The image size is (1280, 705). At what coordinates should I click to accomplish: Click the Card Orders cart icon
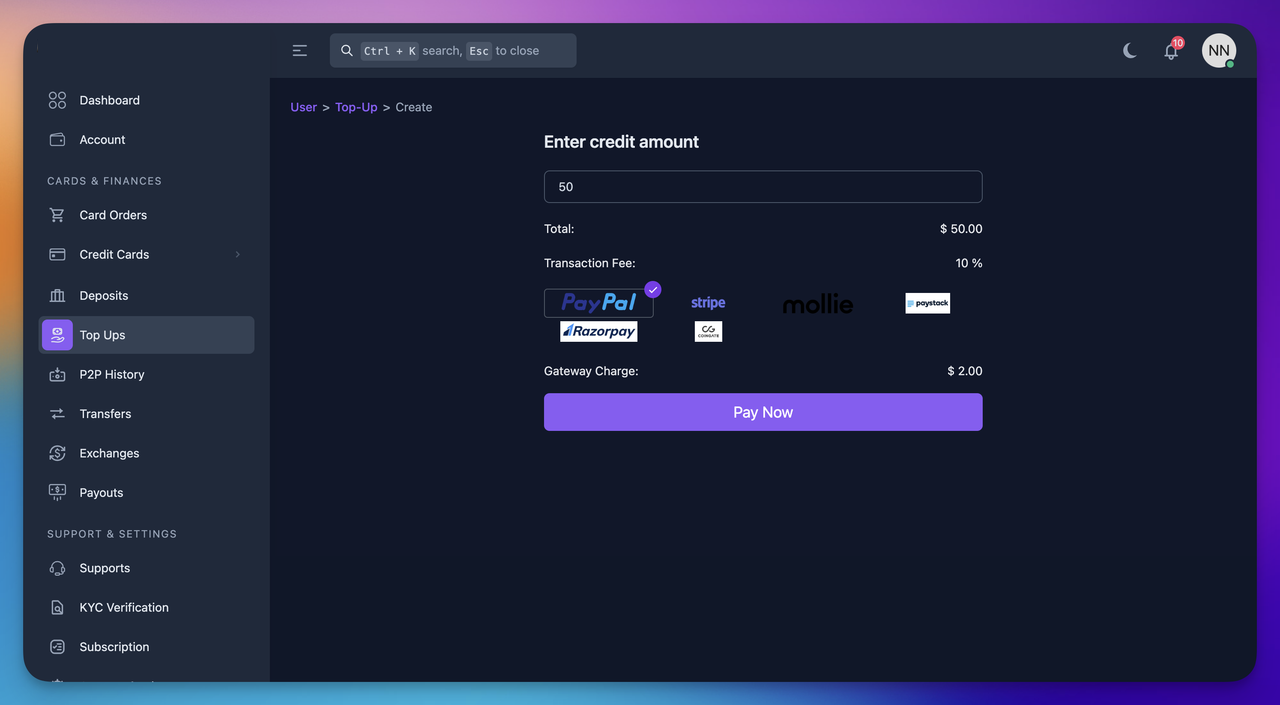click(x=57, y=215)
